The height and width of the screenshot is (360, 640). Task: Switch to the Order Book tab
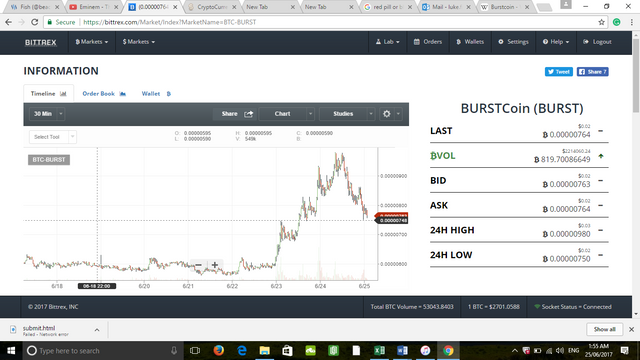tap(104, 93)
